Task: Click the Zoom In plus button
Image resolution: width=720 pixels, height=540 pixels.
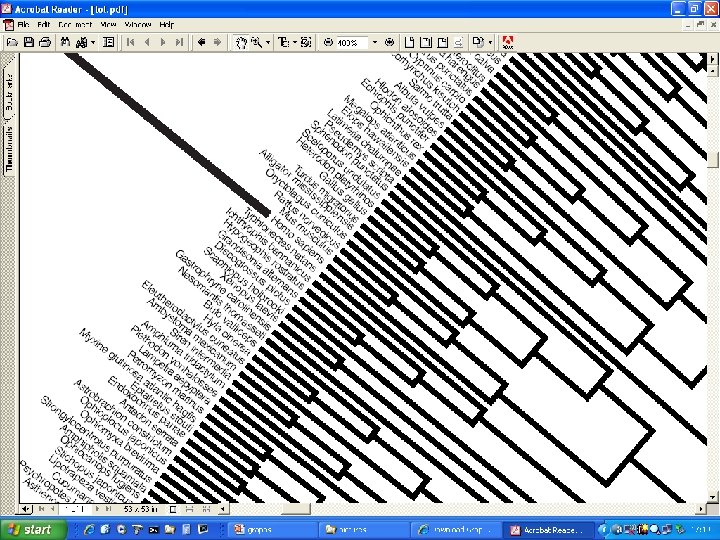Action: click(389, 43)
